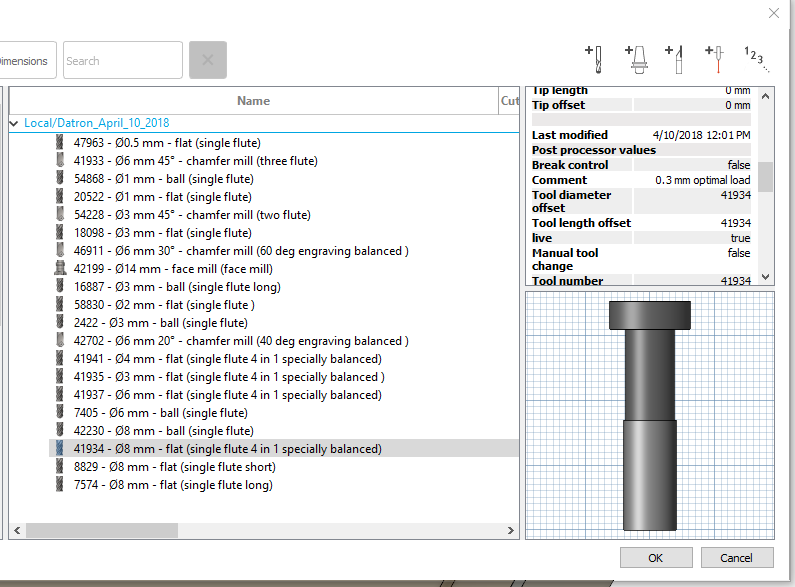
Task: Select 7574 - Ø8 mm flat long
Action: [173, 485]
